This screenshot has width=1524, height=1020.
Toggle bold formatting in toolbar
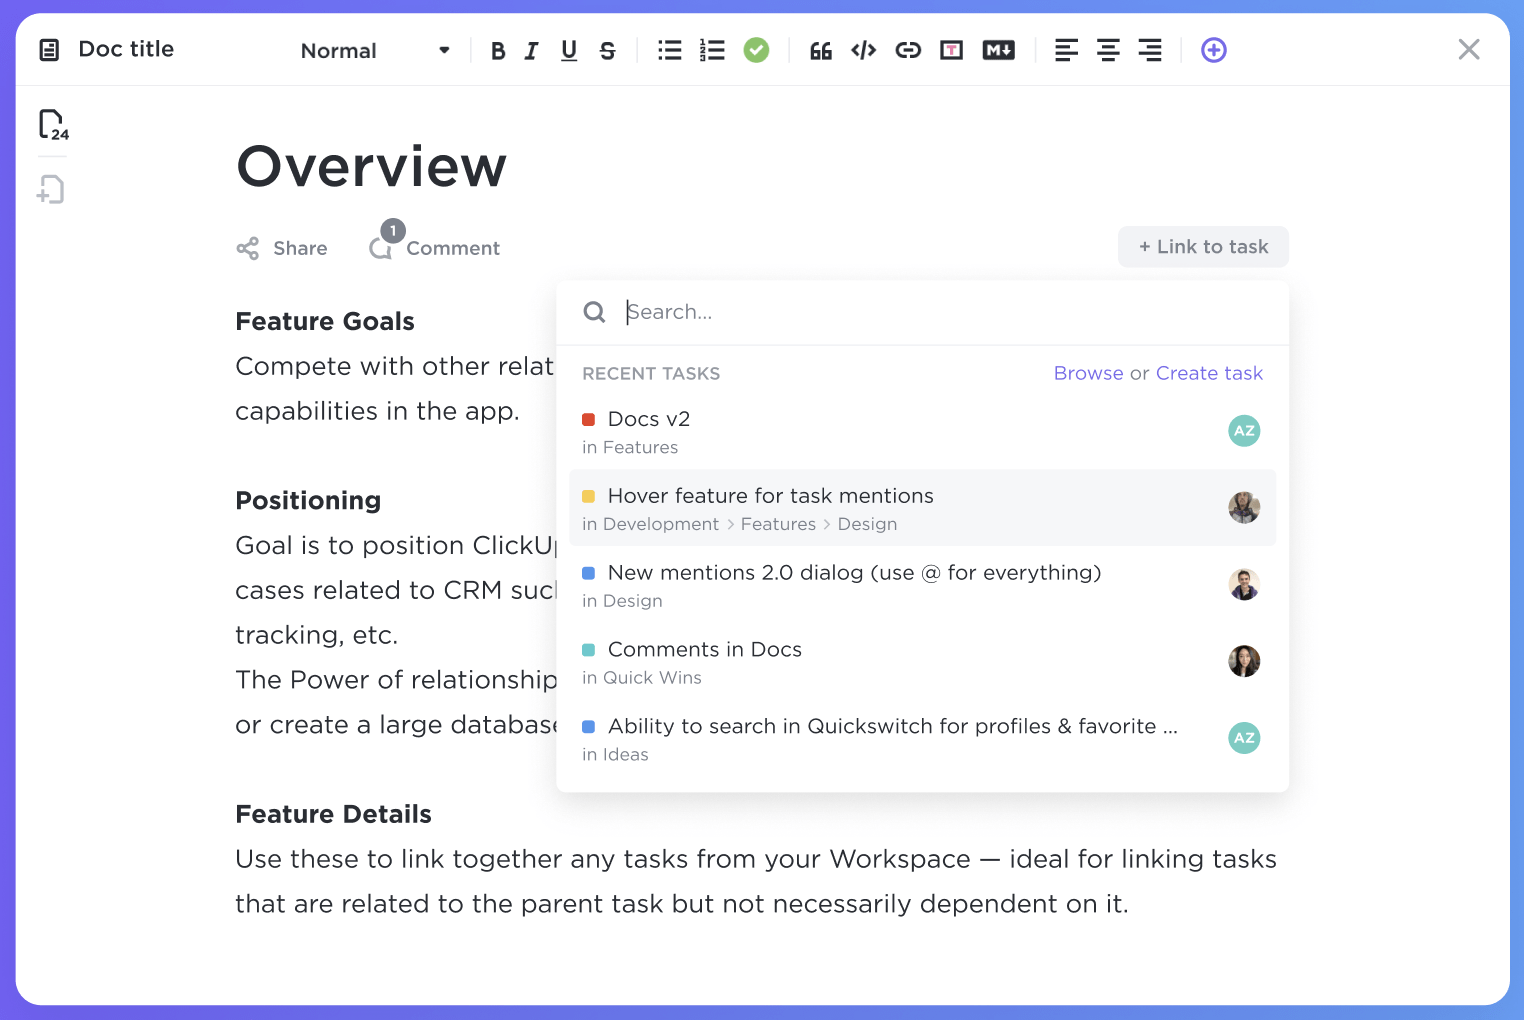498,51
